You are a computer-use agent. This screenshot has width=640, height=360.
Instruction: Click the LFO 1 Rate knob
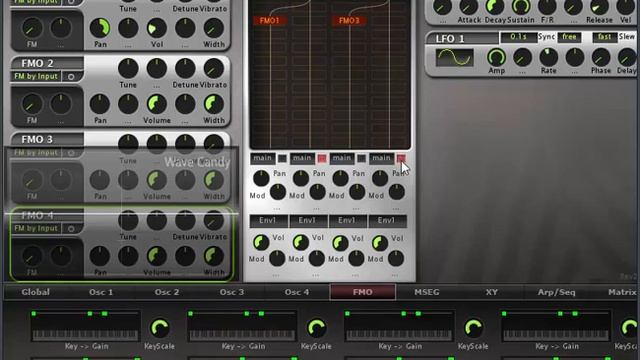tap(549, 58)
